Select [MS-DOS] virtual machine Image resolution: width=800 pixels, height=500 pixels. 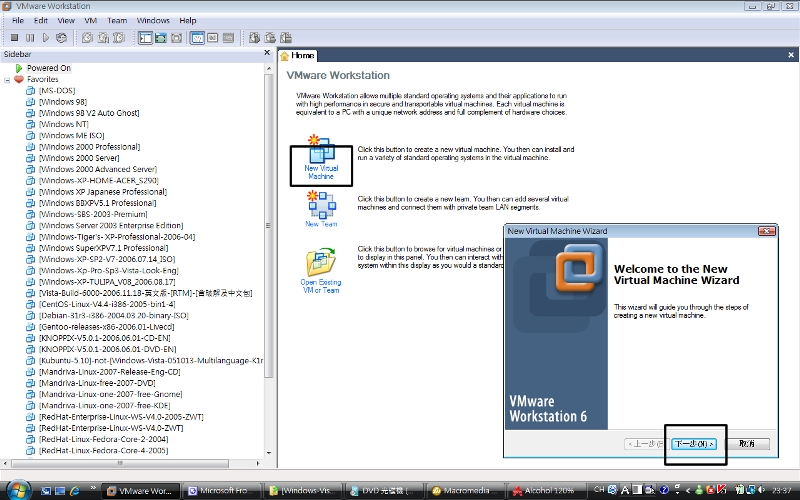point(57,90)
